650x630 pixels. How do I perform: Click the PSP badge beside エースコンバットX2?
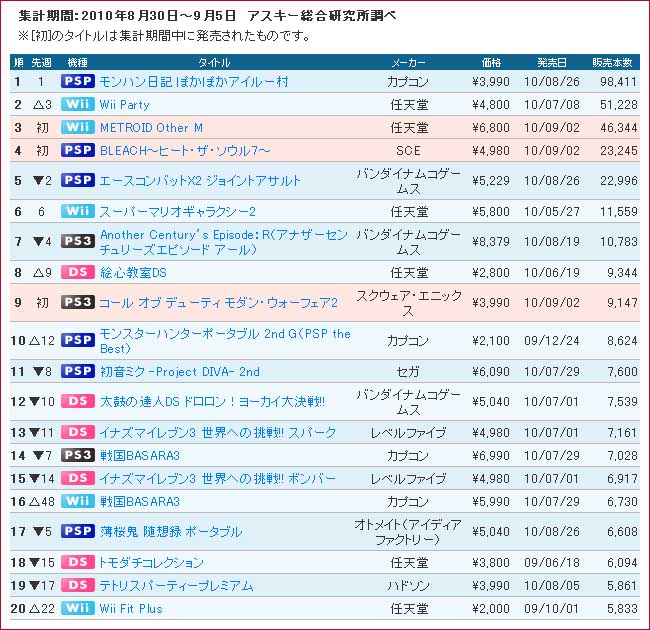78,180
